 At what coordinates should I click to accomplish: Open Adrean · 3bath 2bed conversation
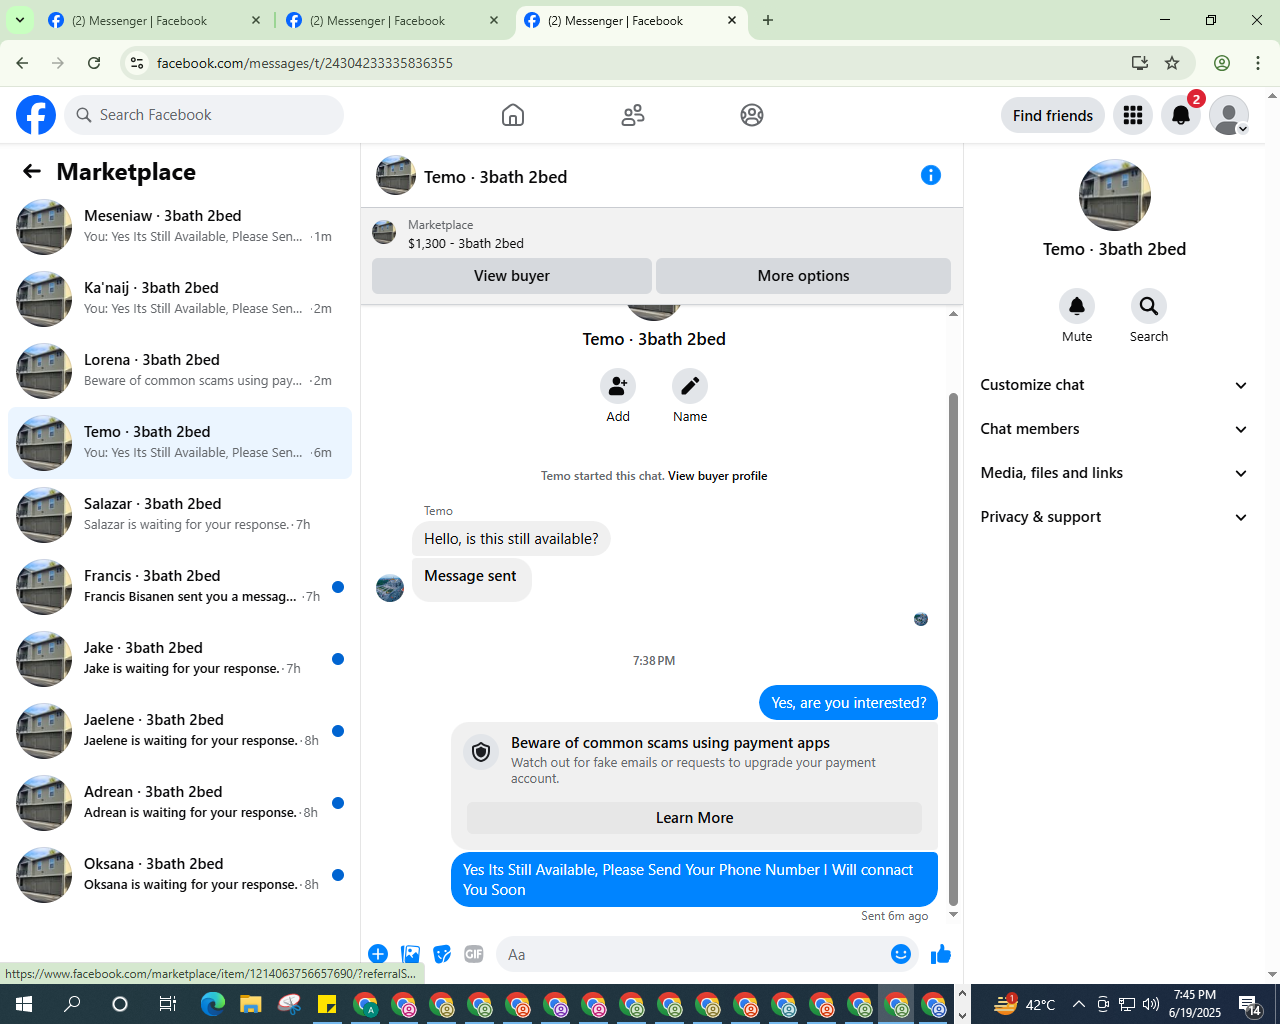tap(180, 803)
